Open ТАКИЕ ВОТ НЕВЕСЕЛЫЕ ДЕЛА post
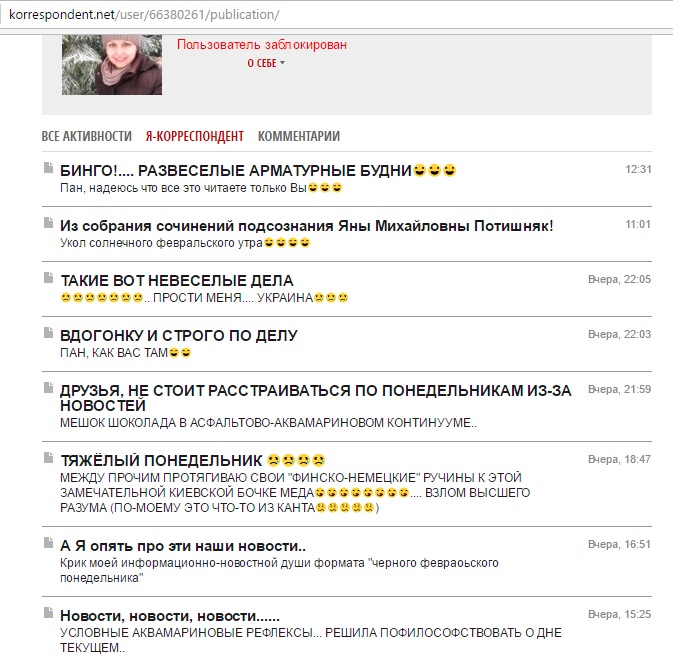 pos(177,281)
